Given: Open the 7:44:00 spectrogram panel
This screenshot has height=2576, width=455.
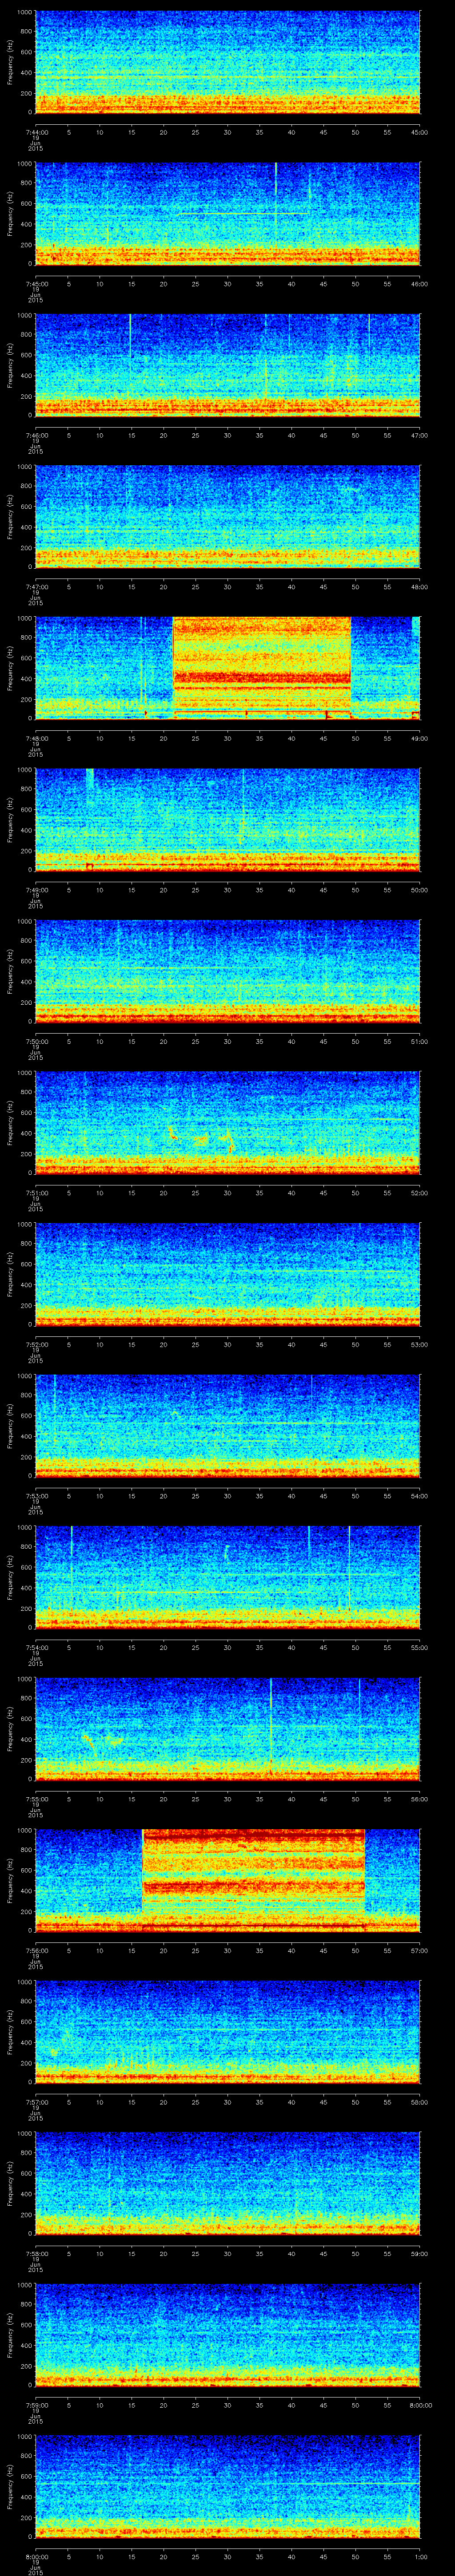Looking at the screenshot, I should 227,62.
